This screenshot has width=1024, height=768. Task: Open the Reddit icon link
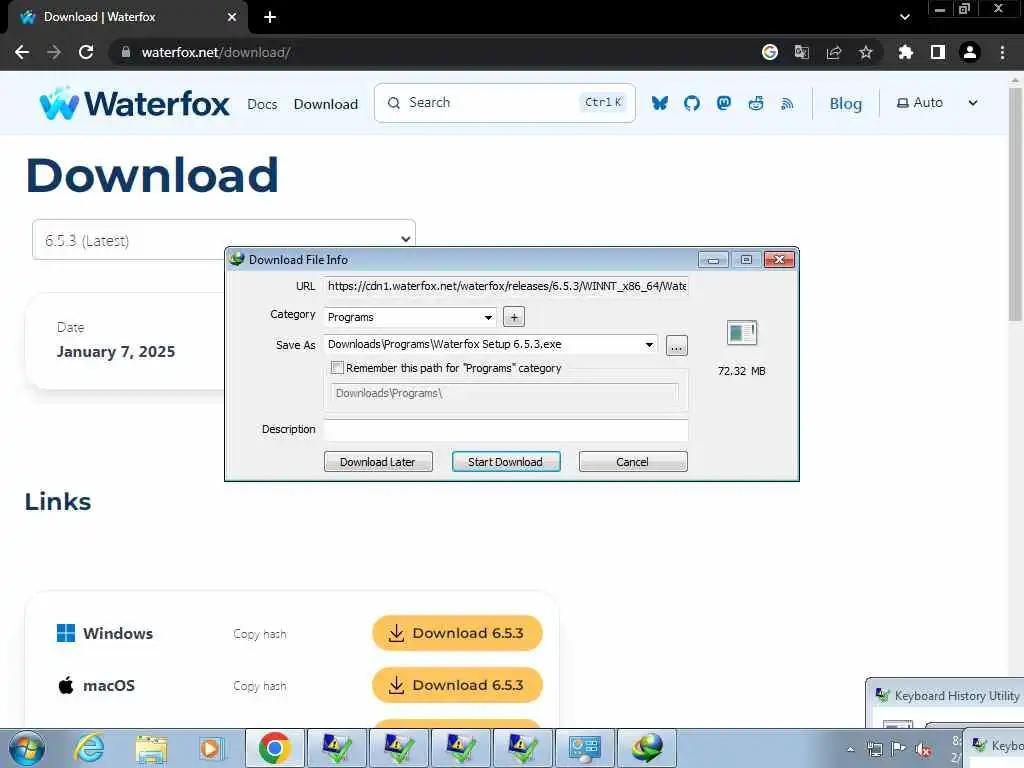click(x=756, y=103)
